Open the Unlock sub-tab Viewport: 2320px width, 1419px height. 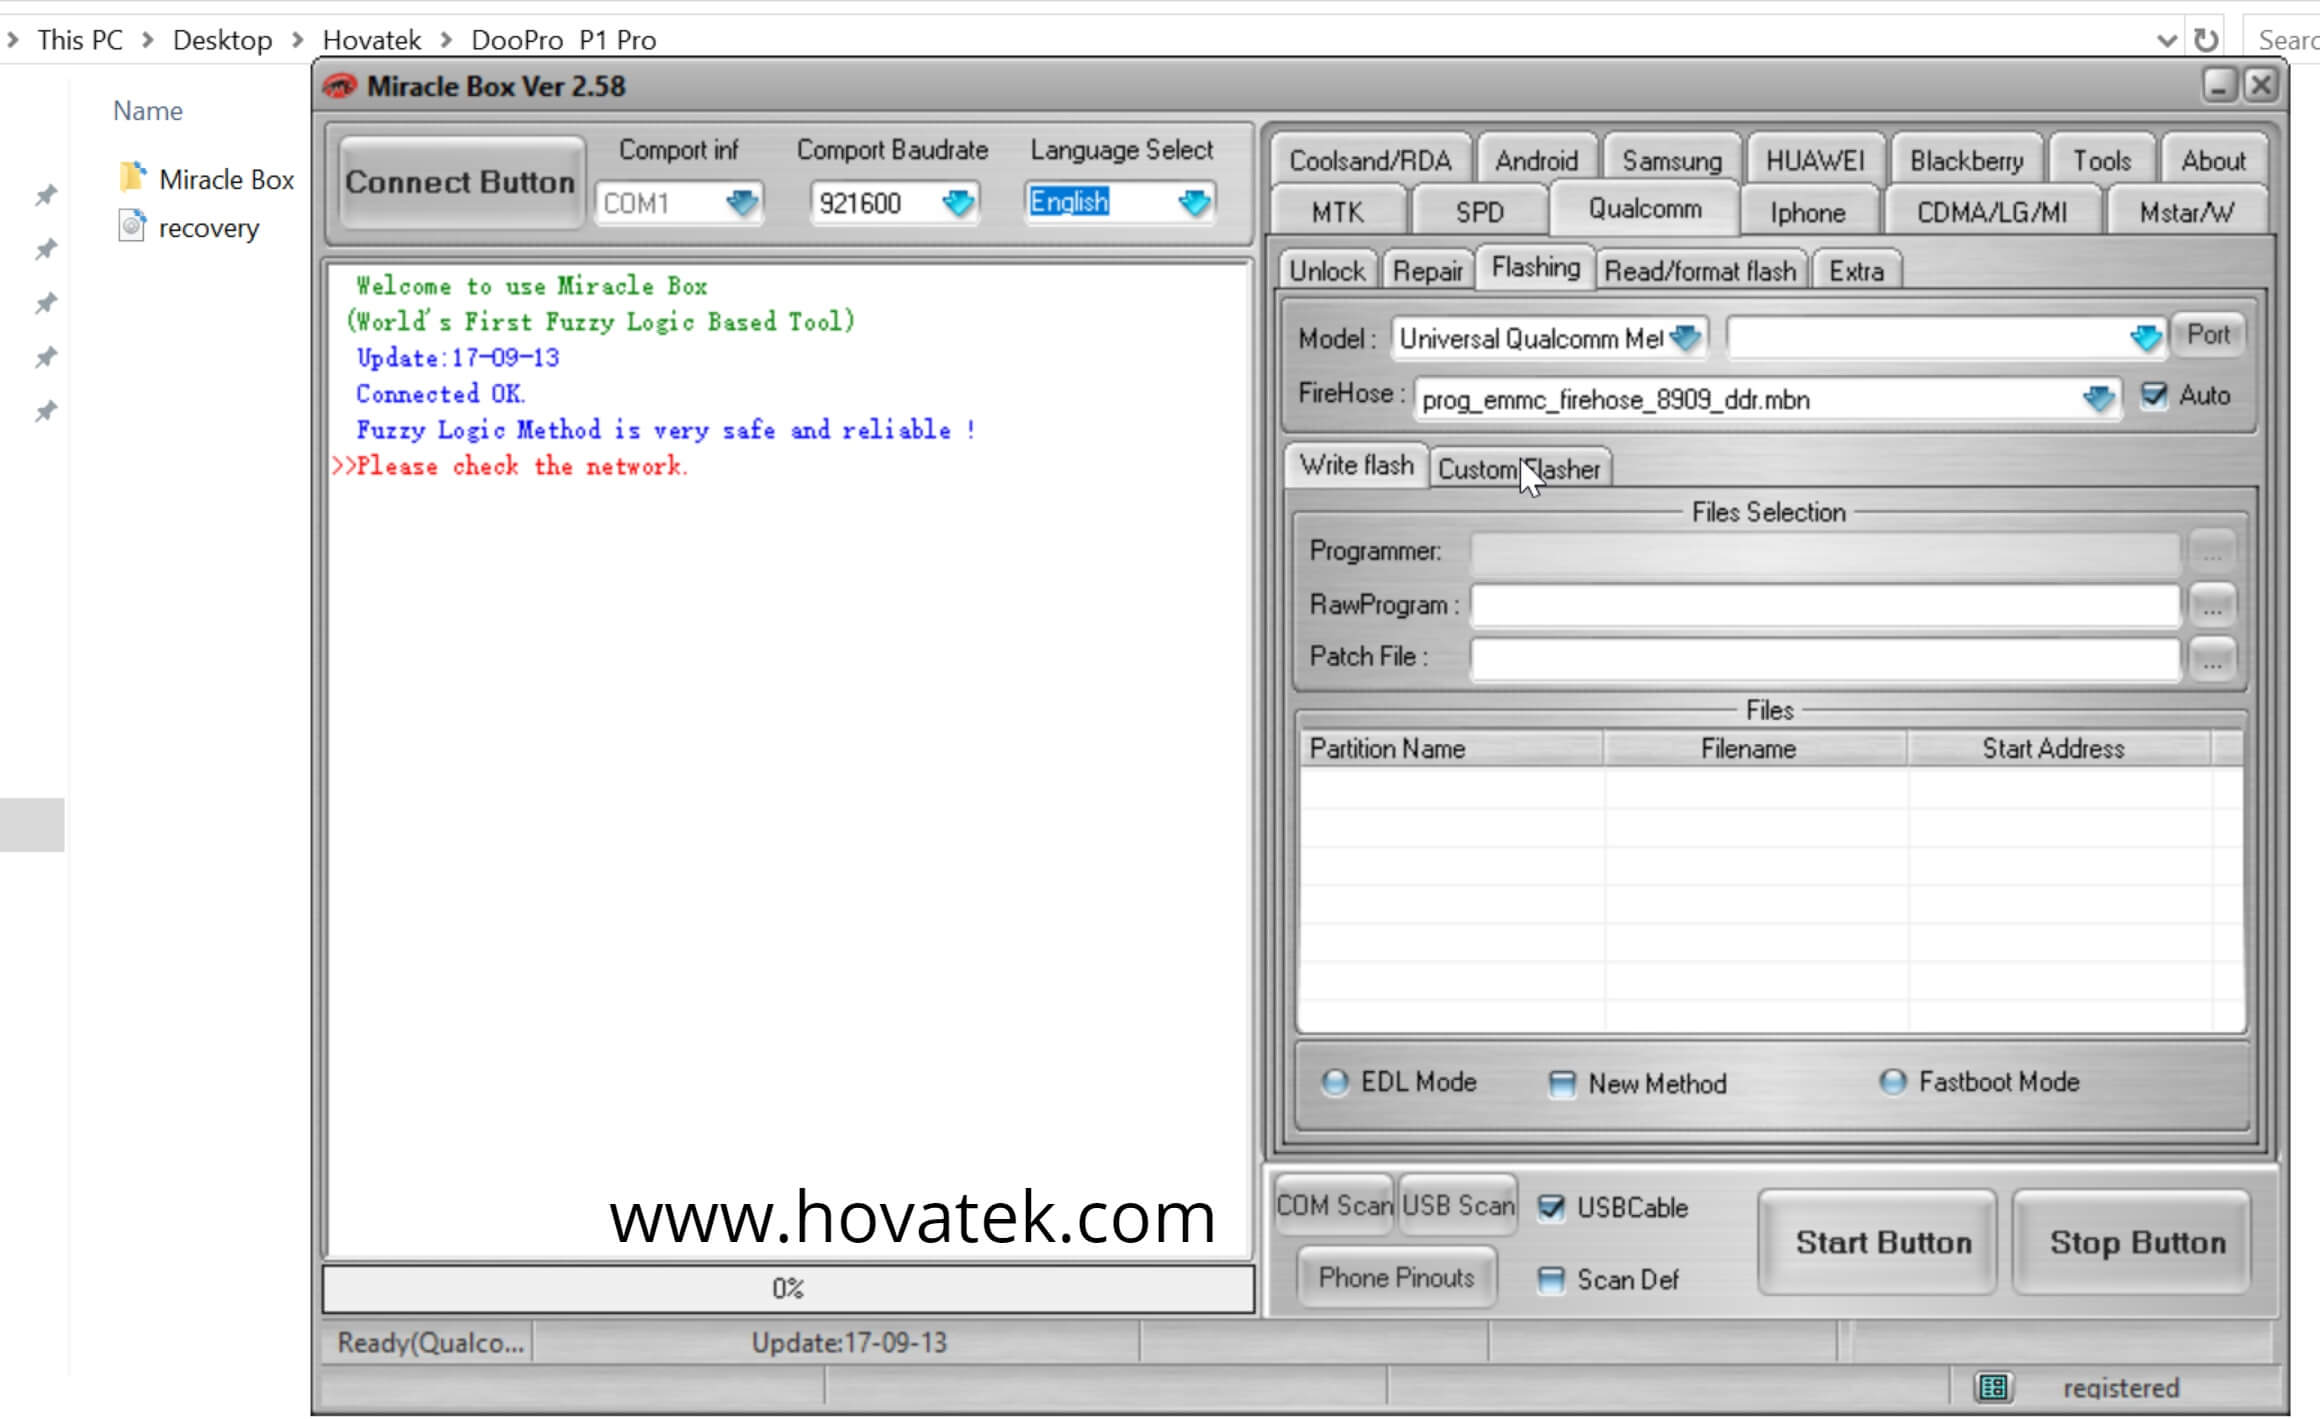click(x=1327, y=271)
